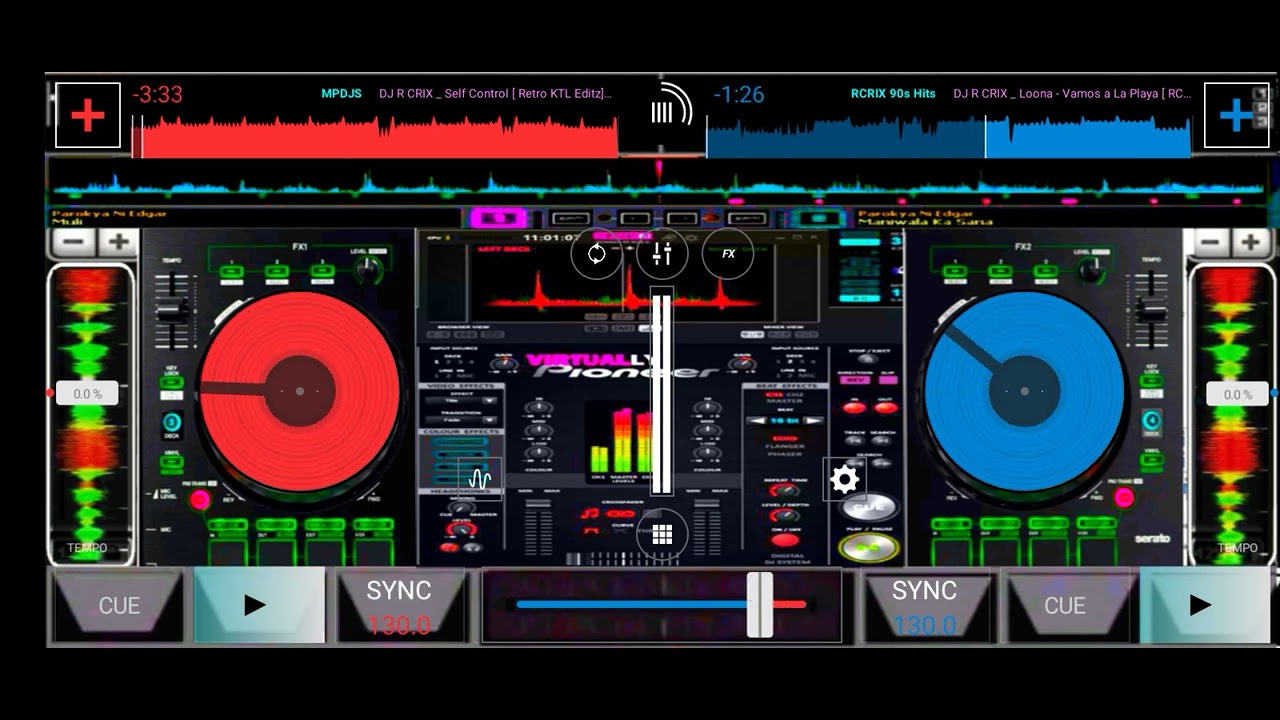1280x720 pixels.
Task: Click the title DJ R CRIX _ Self Control
Action: [x=495, y=94]
